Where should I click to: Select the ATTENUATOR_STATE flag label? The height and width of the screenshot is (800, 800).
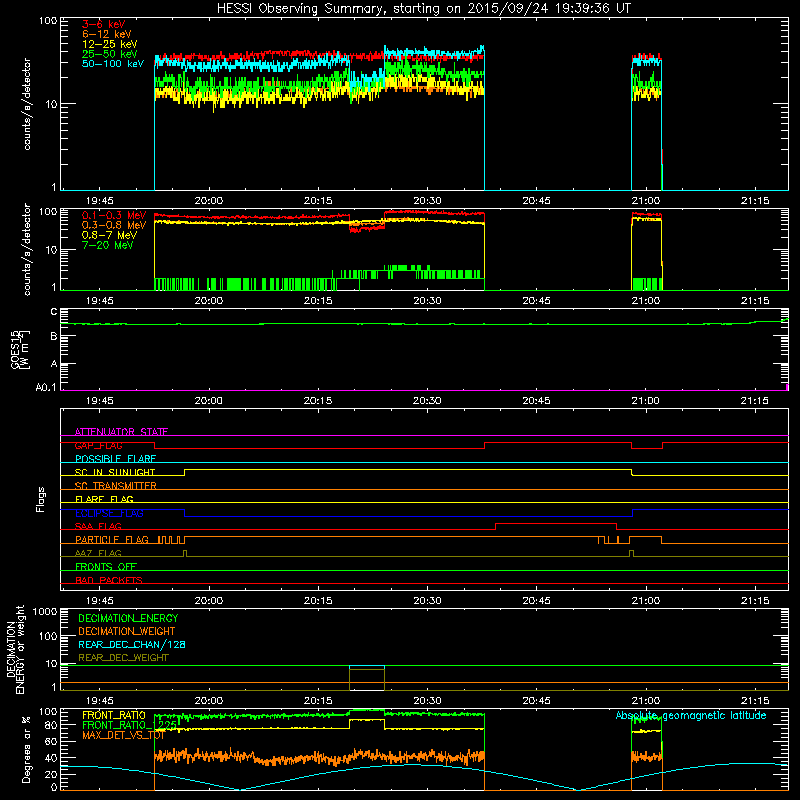pos(121,432)
